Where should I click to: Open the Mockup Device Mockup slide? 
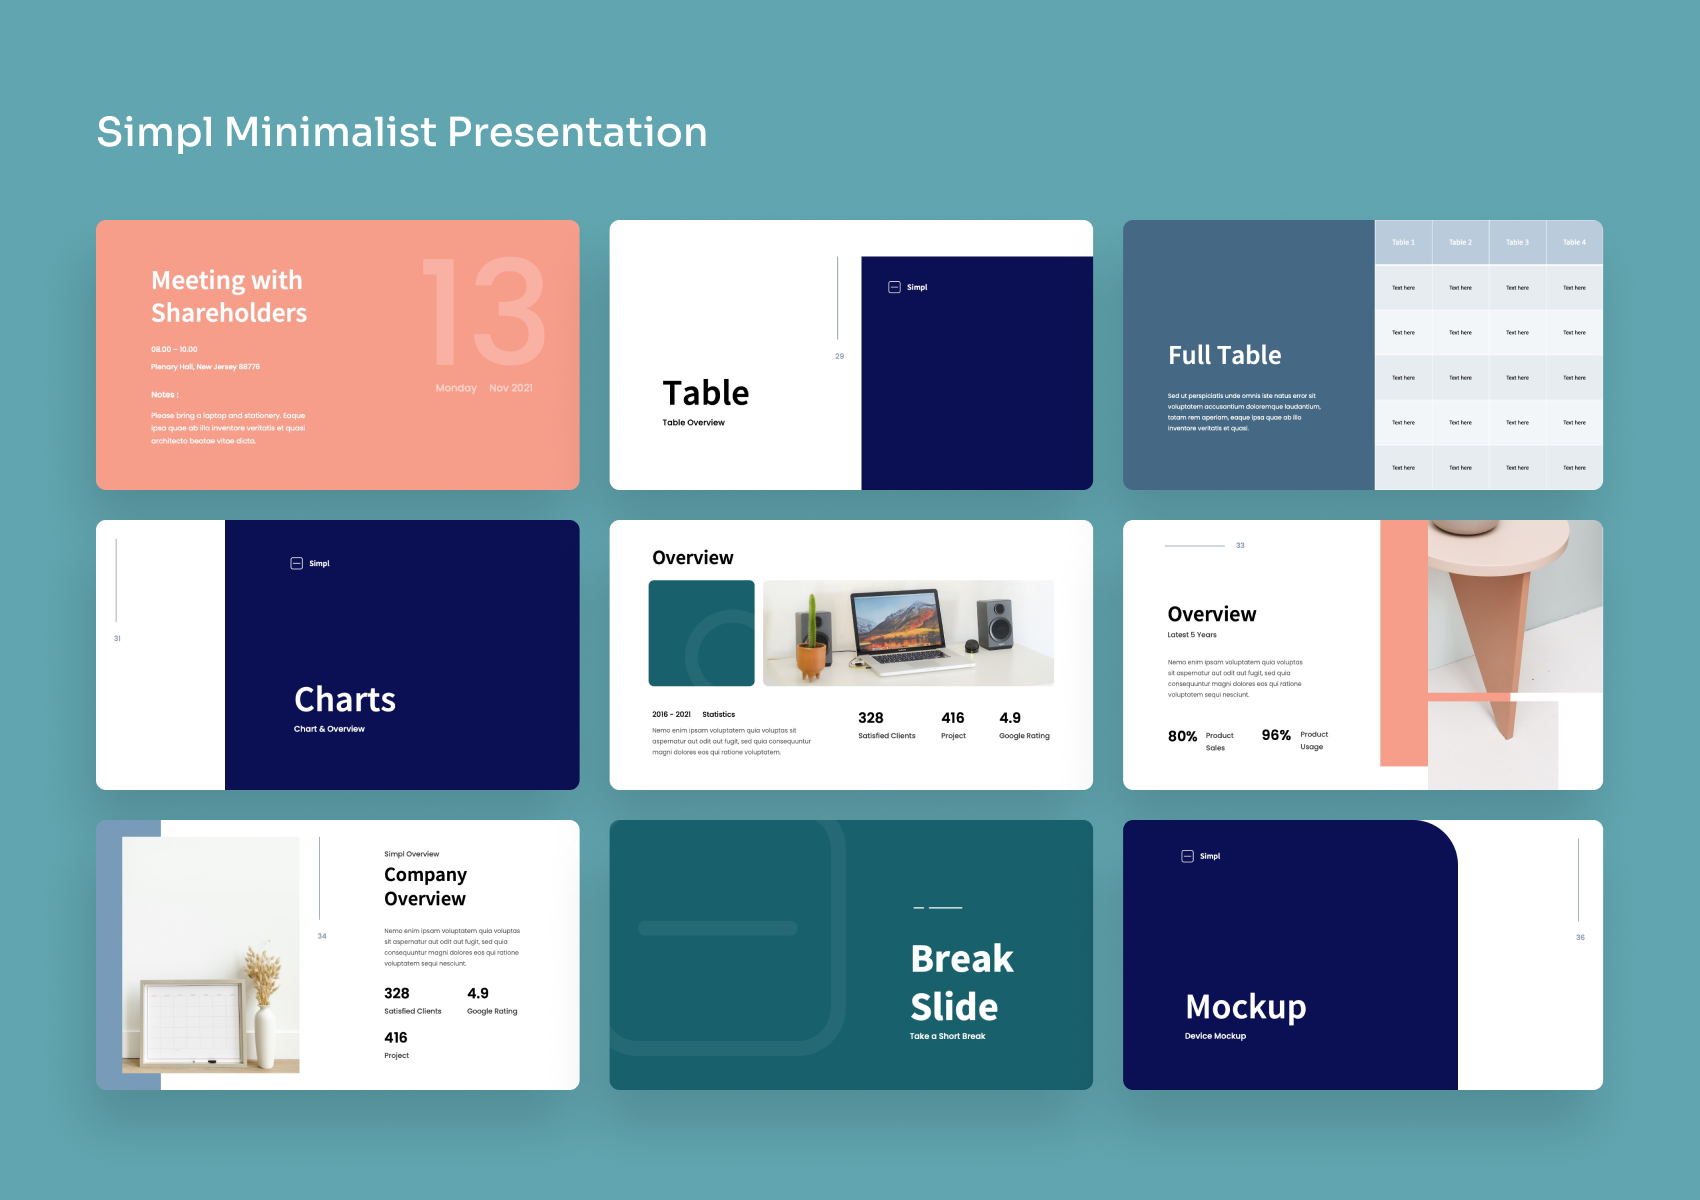point(1245,1007)
